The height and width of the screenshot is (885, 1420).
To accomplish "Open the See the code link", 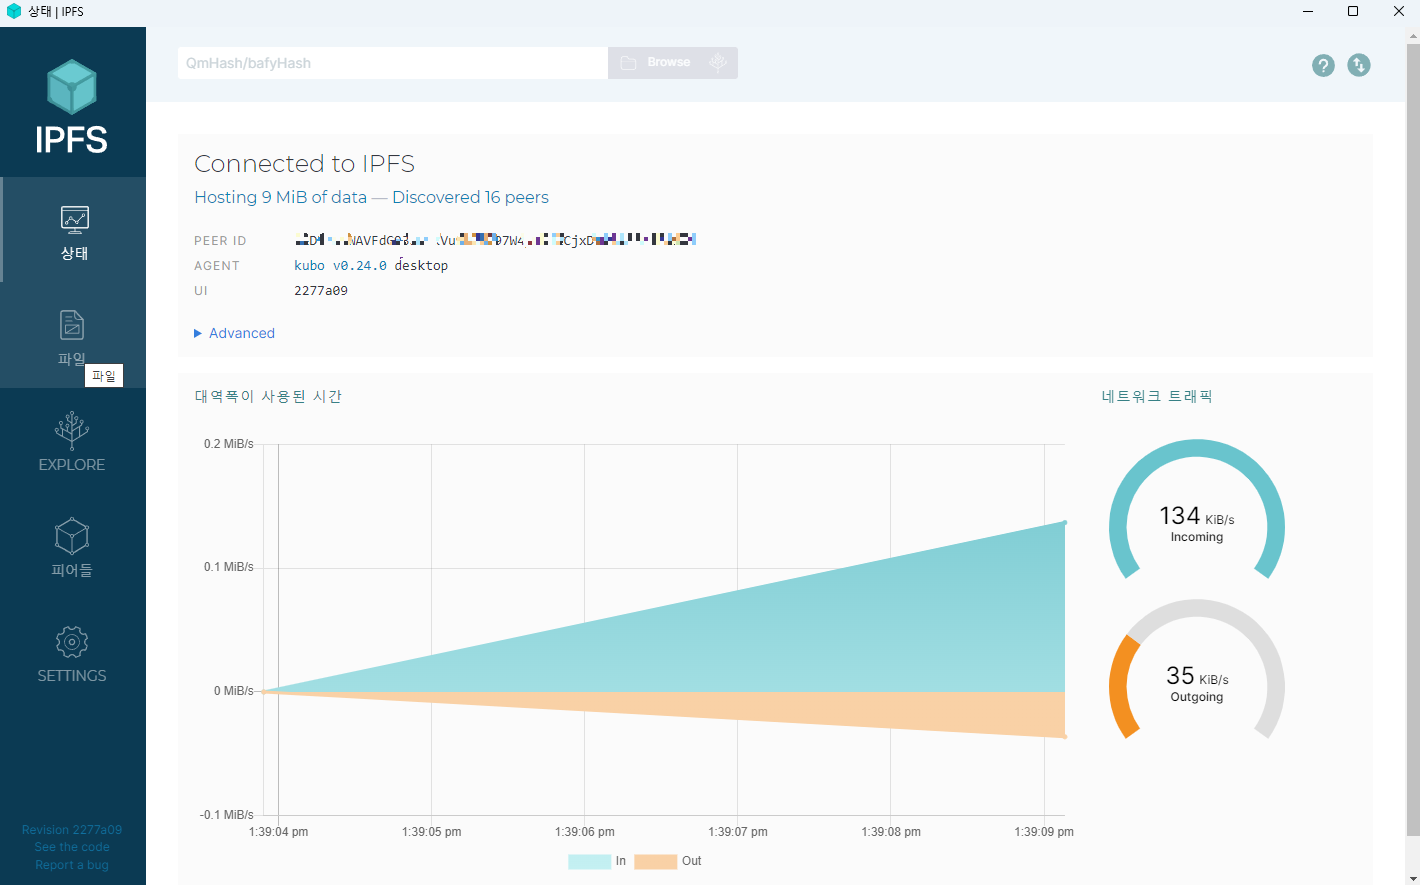I will coord(72,847).
